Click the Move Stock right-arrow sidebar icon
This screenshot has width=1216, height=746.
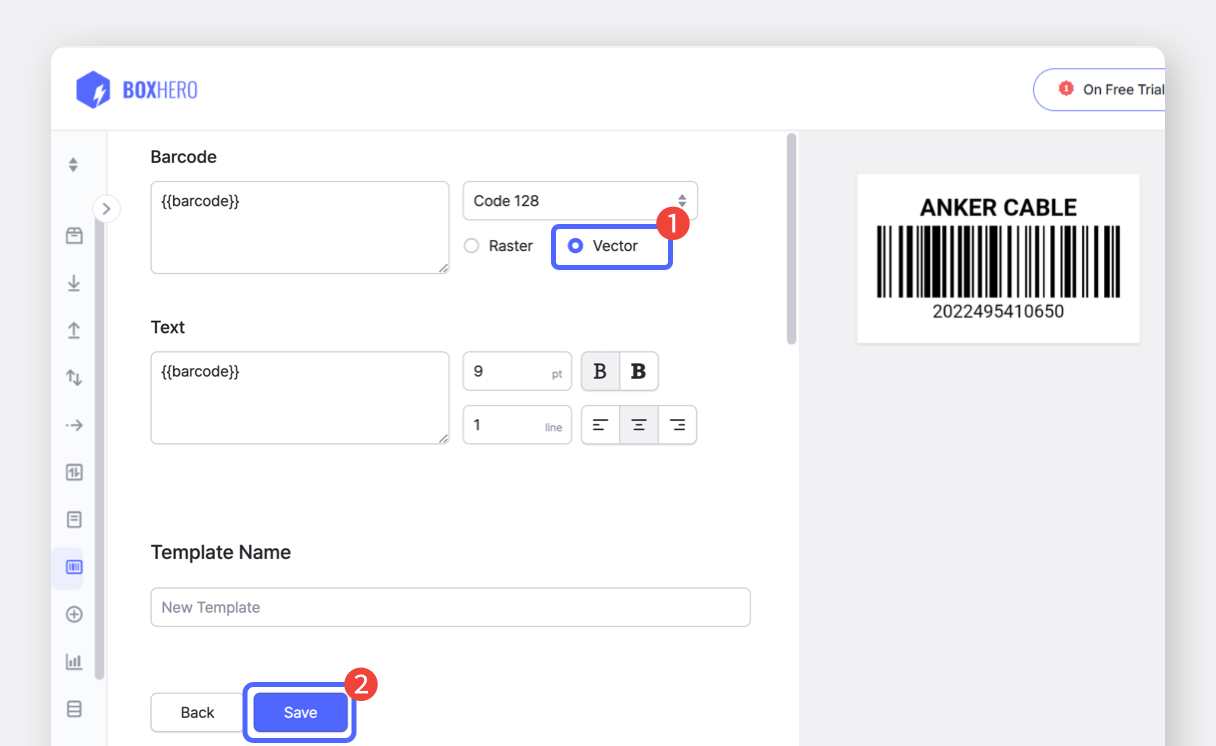(x=74, y=425)
